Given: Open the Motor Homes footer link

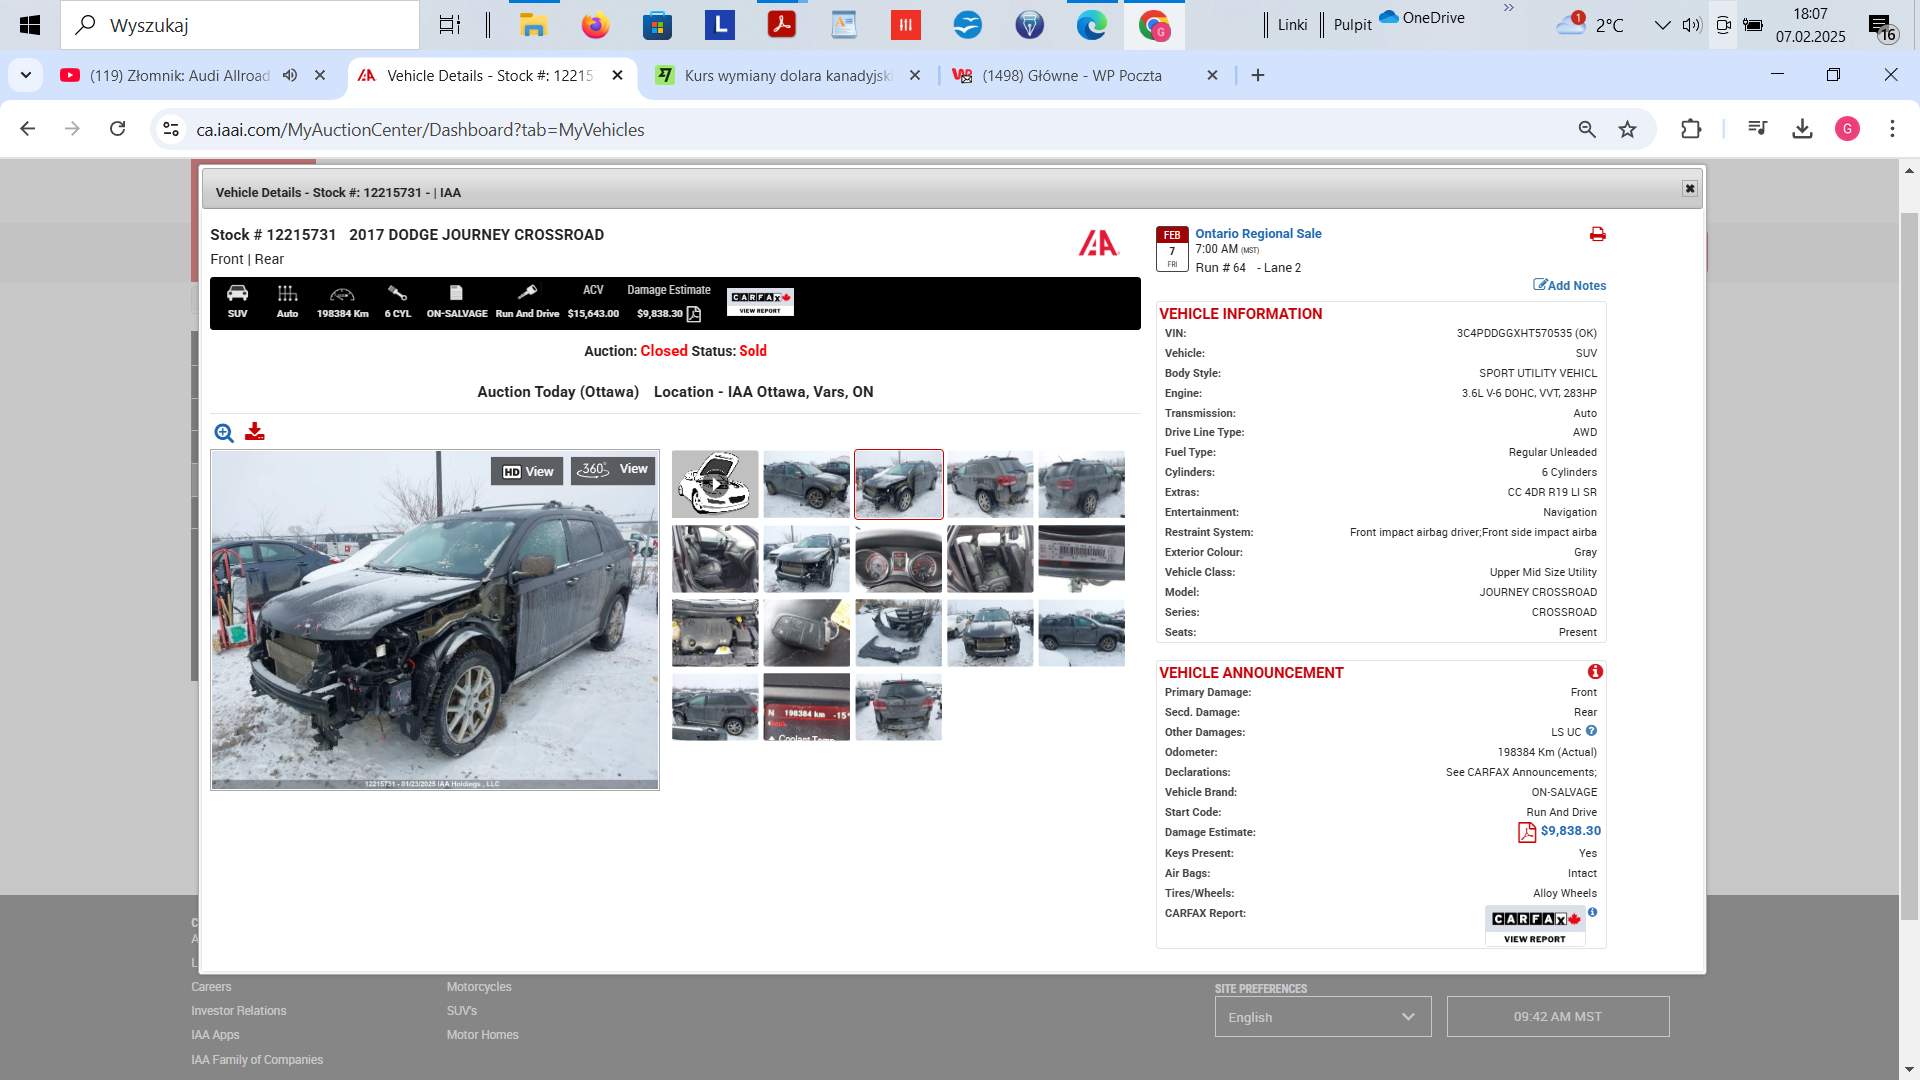Looking at the screenshot, I should [483, 1035].
